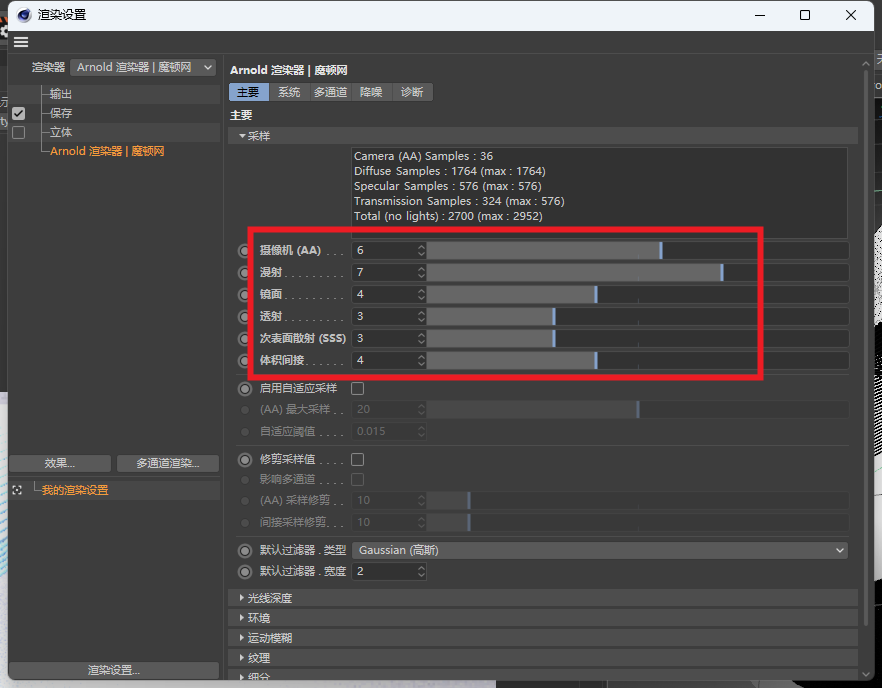Open the 渲染器 dropdown
Viewport: 882px width, 688px height.
(x=143, y=68)
